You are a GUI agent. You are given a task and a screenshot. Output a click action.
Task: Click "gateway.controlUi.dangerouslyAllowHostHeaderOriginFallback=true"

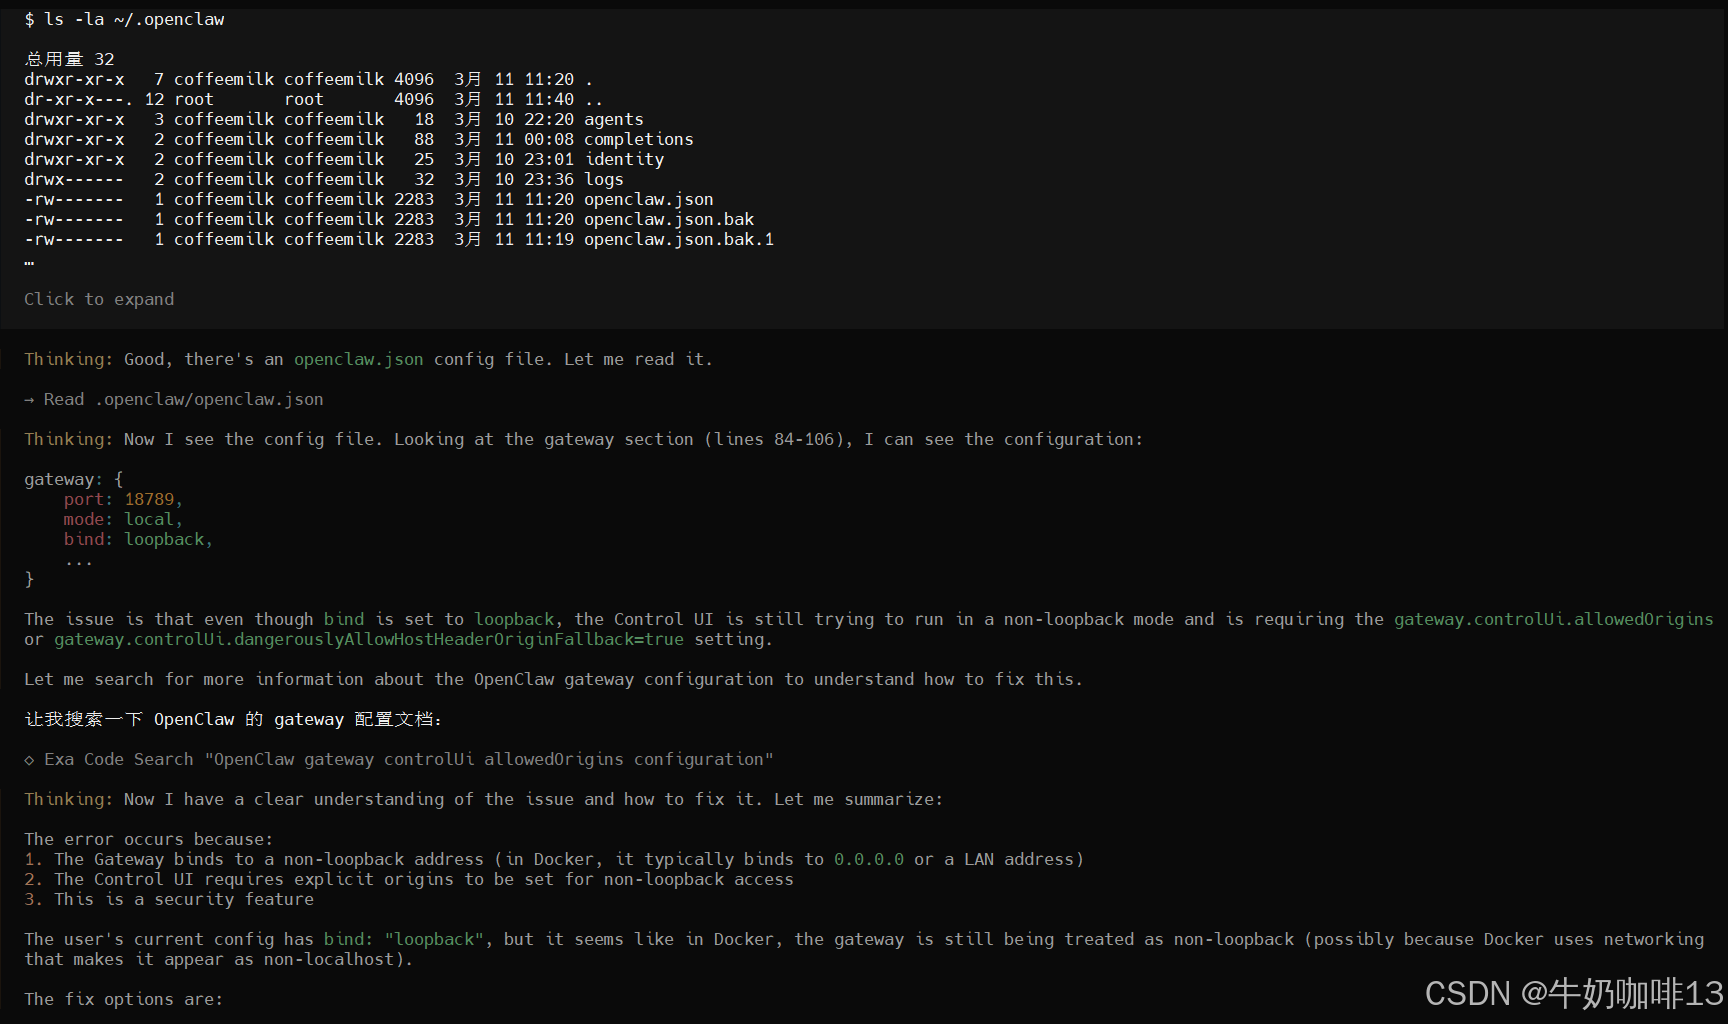coord(369,639)
